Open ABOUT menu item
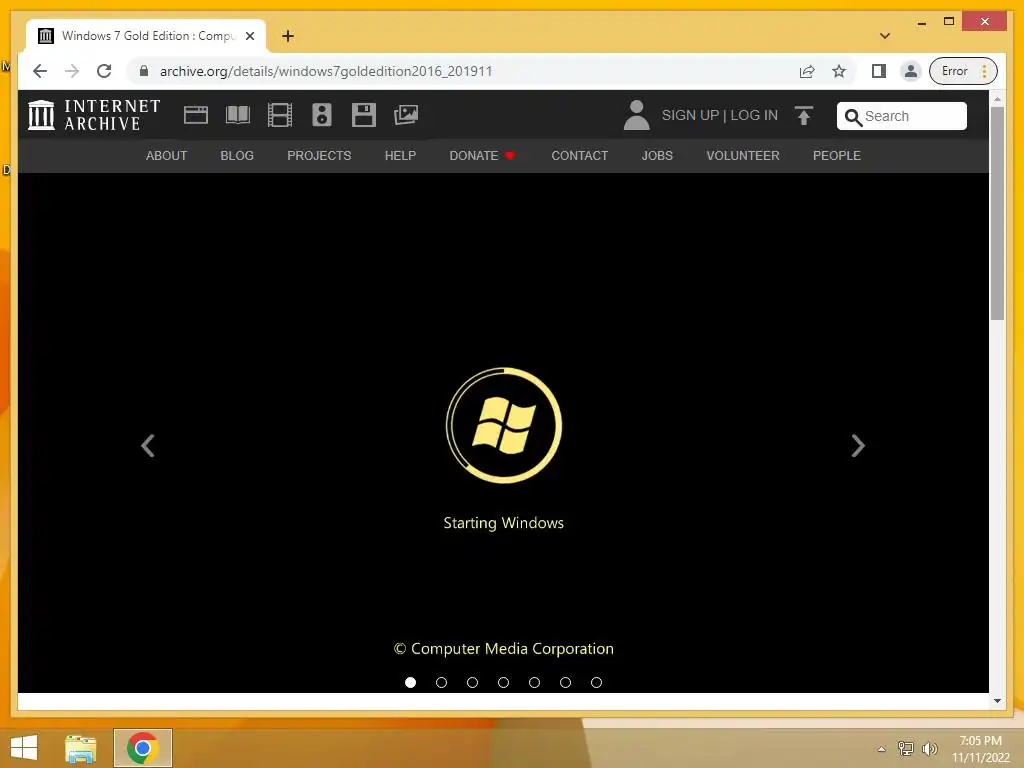 click(x=167, y=156)
